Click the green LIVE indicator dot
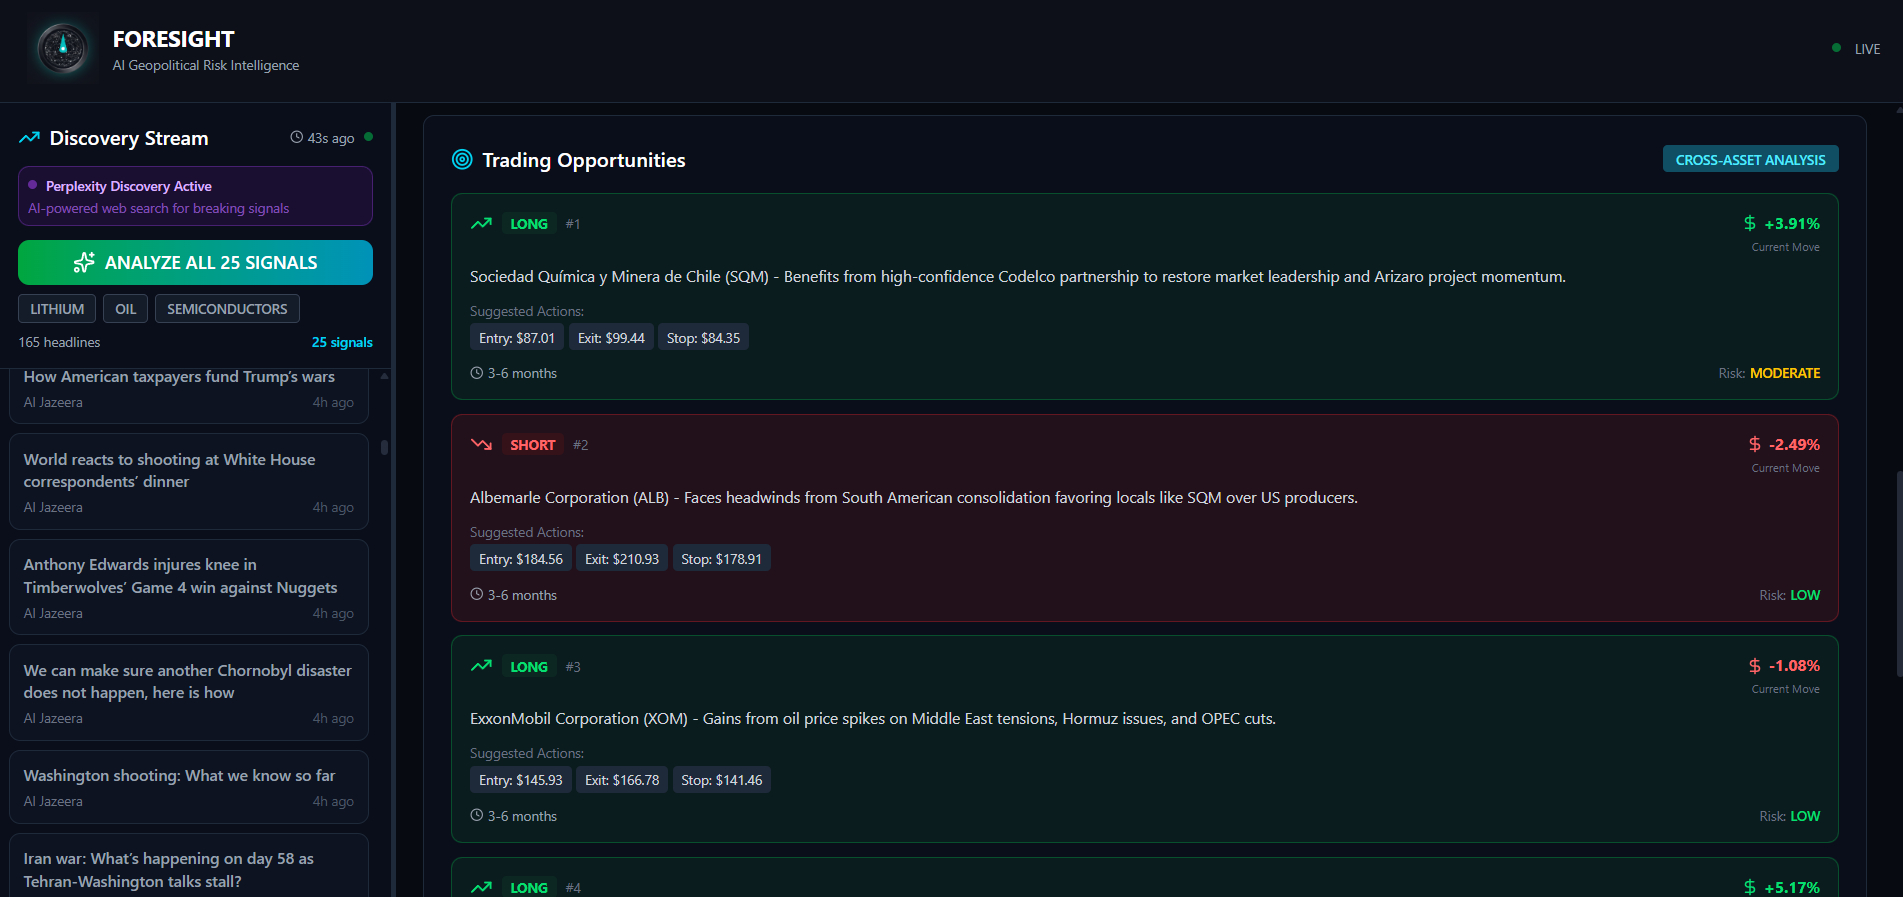1903x897 pixels. click(1836, 47)
